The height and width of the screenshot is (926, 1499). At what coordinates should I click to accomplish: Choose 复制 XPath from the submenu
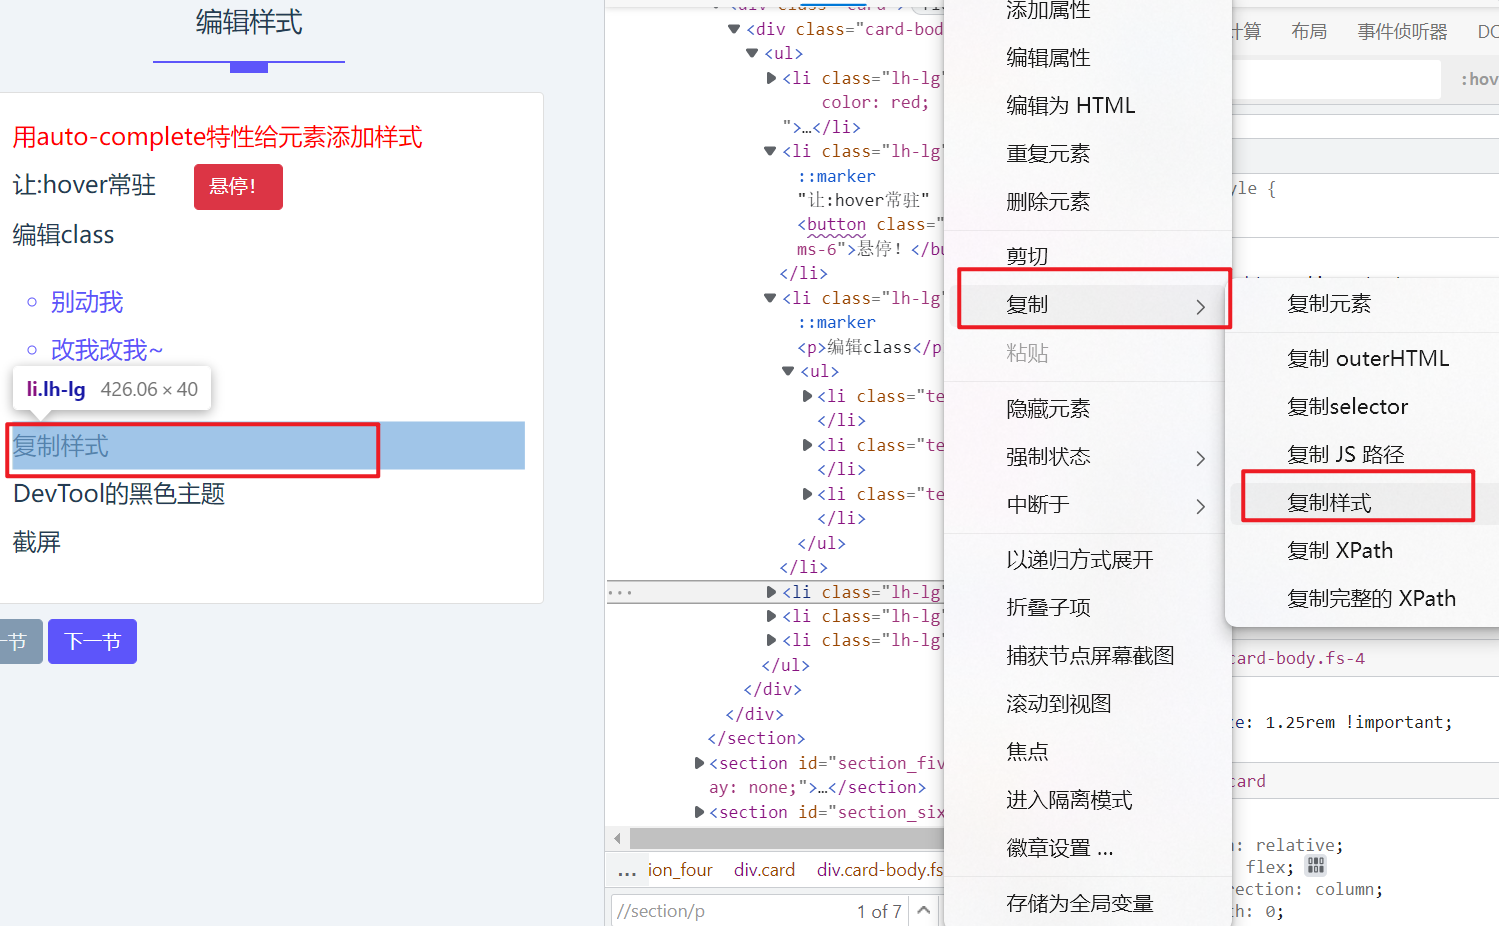1339,551
